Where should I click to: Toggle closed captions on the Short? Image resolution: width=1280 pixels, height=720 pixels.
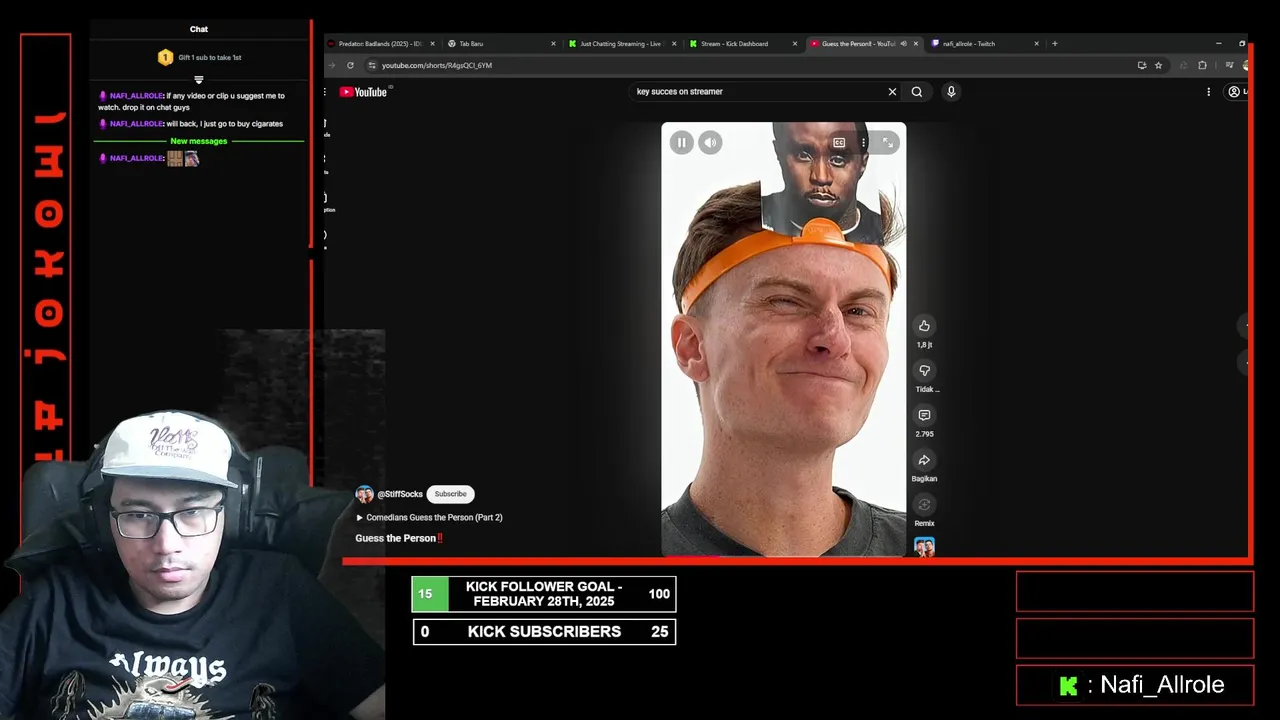839,143
